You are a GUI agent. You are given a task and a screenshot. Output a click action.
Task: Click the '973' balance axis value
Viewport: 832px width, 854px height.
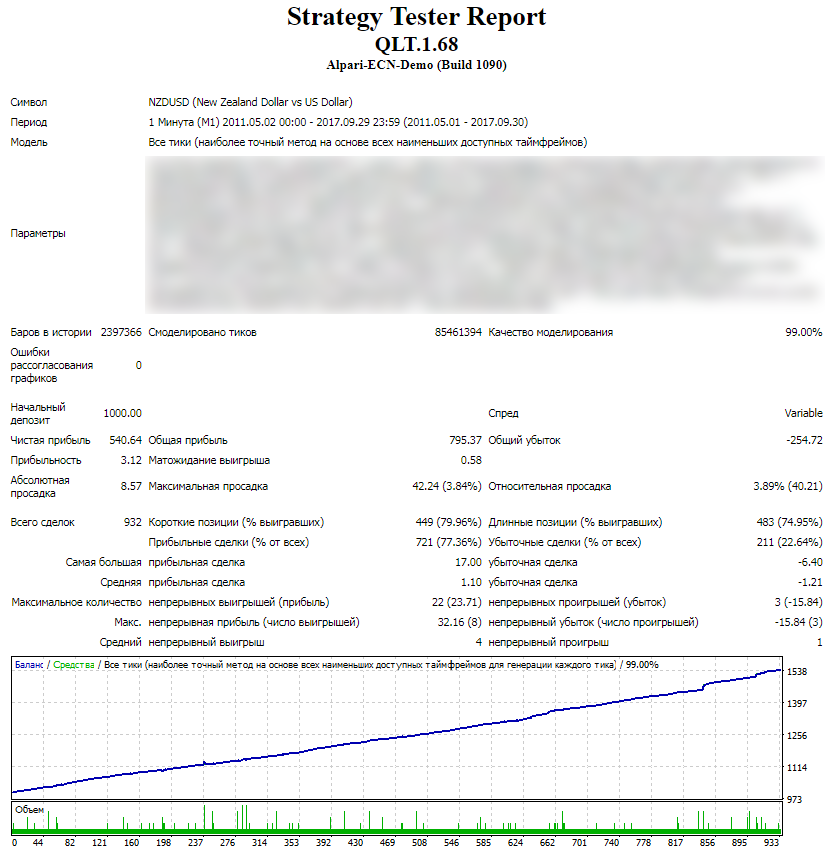click(794, 800)
